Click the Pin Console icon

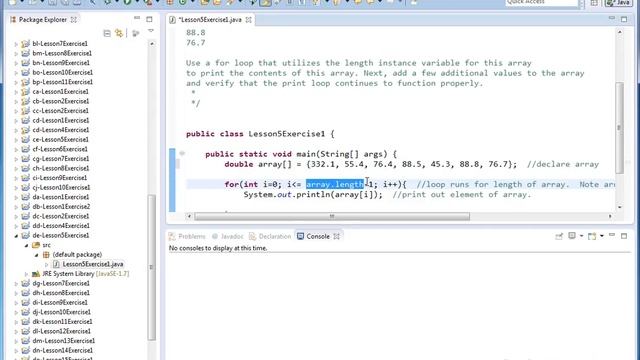point(559,236)
